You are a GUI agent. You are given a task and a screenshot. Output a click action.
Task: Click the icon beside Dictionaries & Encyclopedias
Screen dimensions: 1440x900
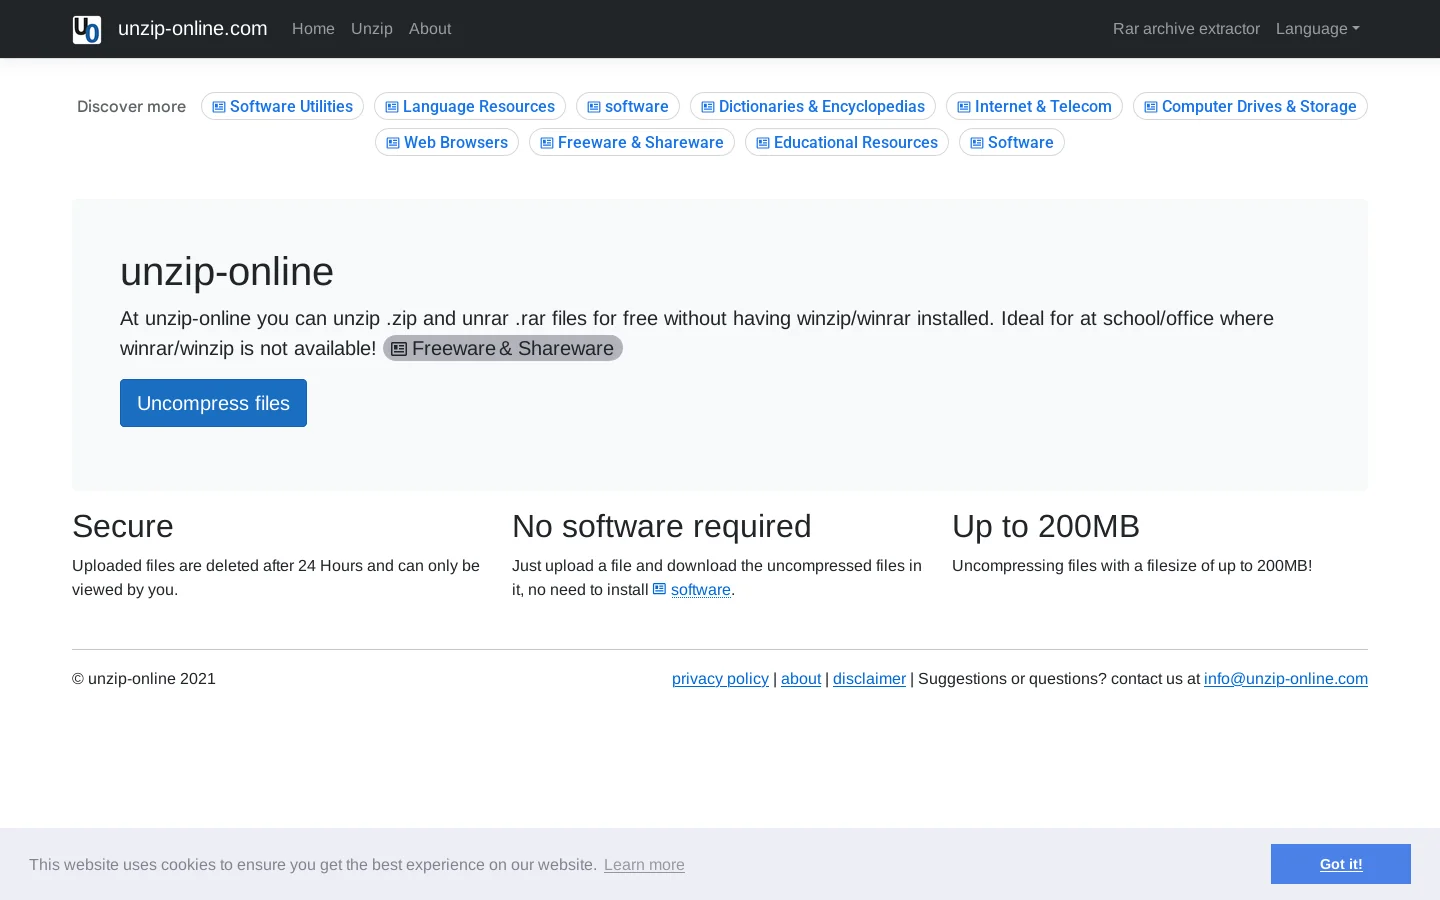708,107
